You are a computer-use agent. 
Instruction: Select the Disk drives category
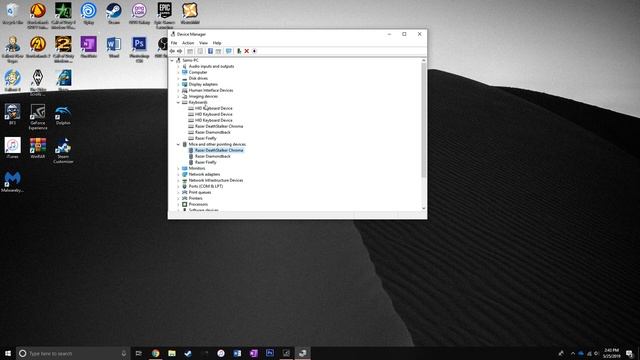point(198,78)
